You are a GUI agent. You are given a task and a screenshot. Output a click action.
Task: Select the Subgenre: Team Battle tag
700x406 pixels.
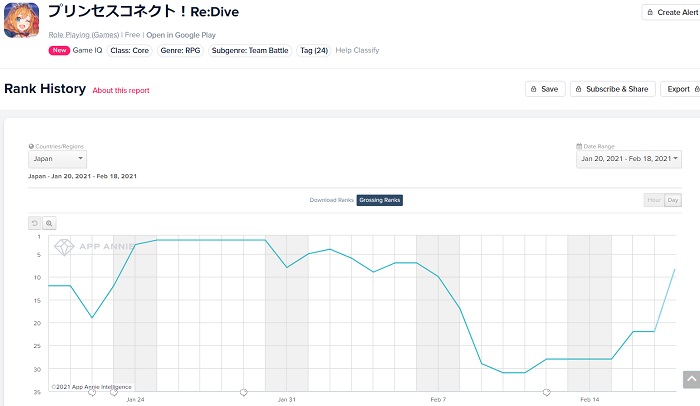[x=250, y=50]
